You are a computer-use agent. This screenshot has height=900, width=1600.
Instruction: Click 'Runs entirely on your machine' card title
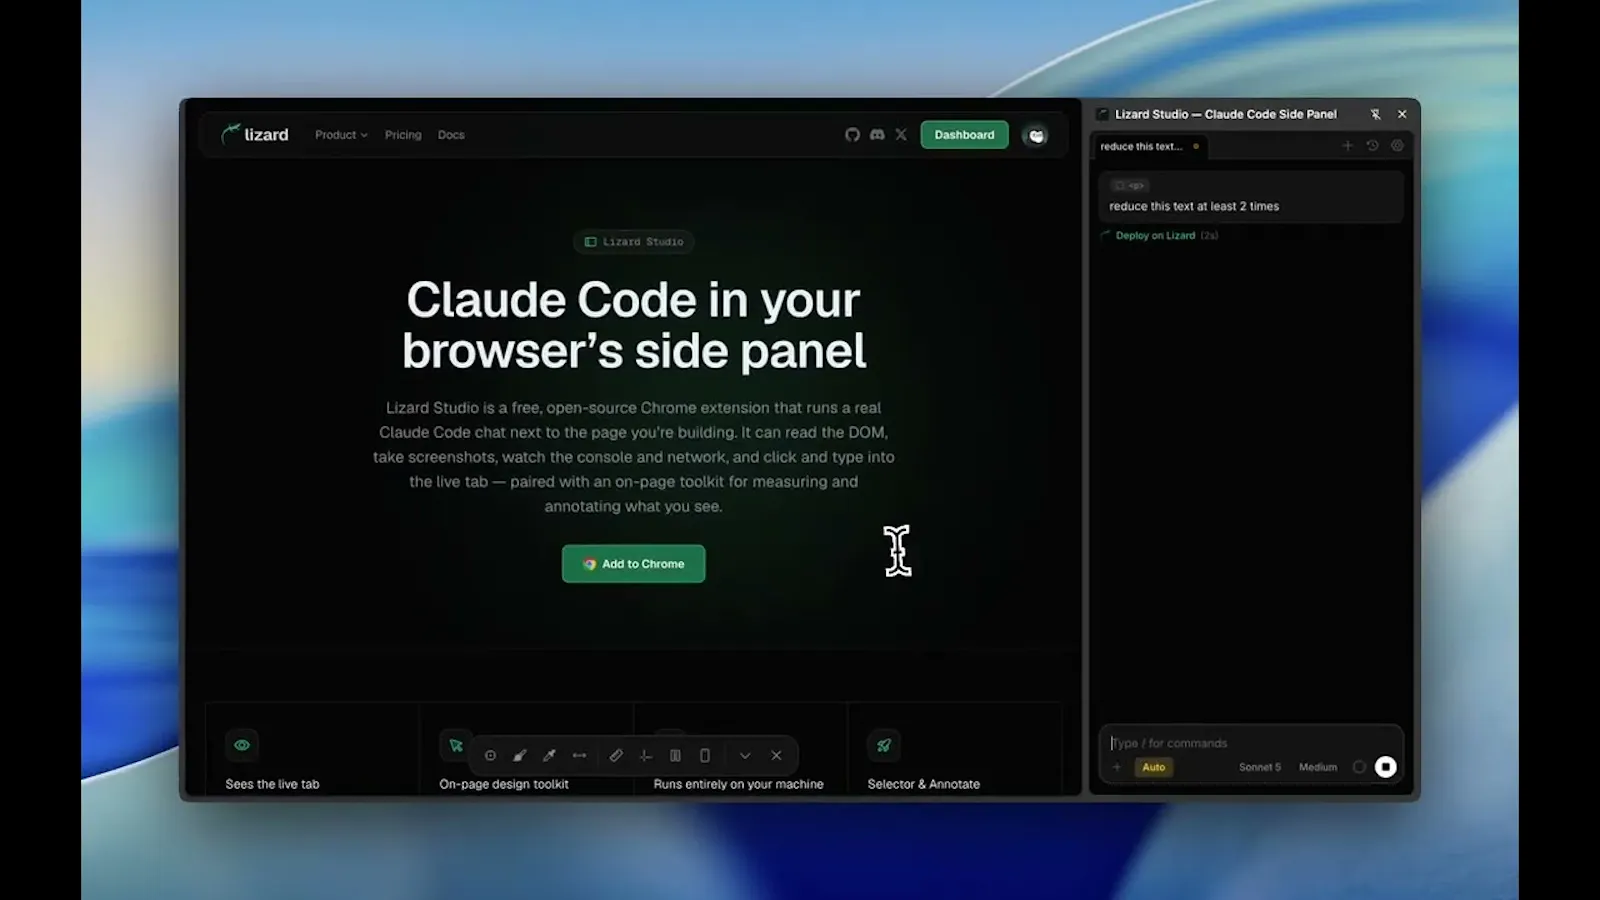[x=738, y=784]
